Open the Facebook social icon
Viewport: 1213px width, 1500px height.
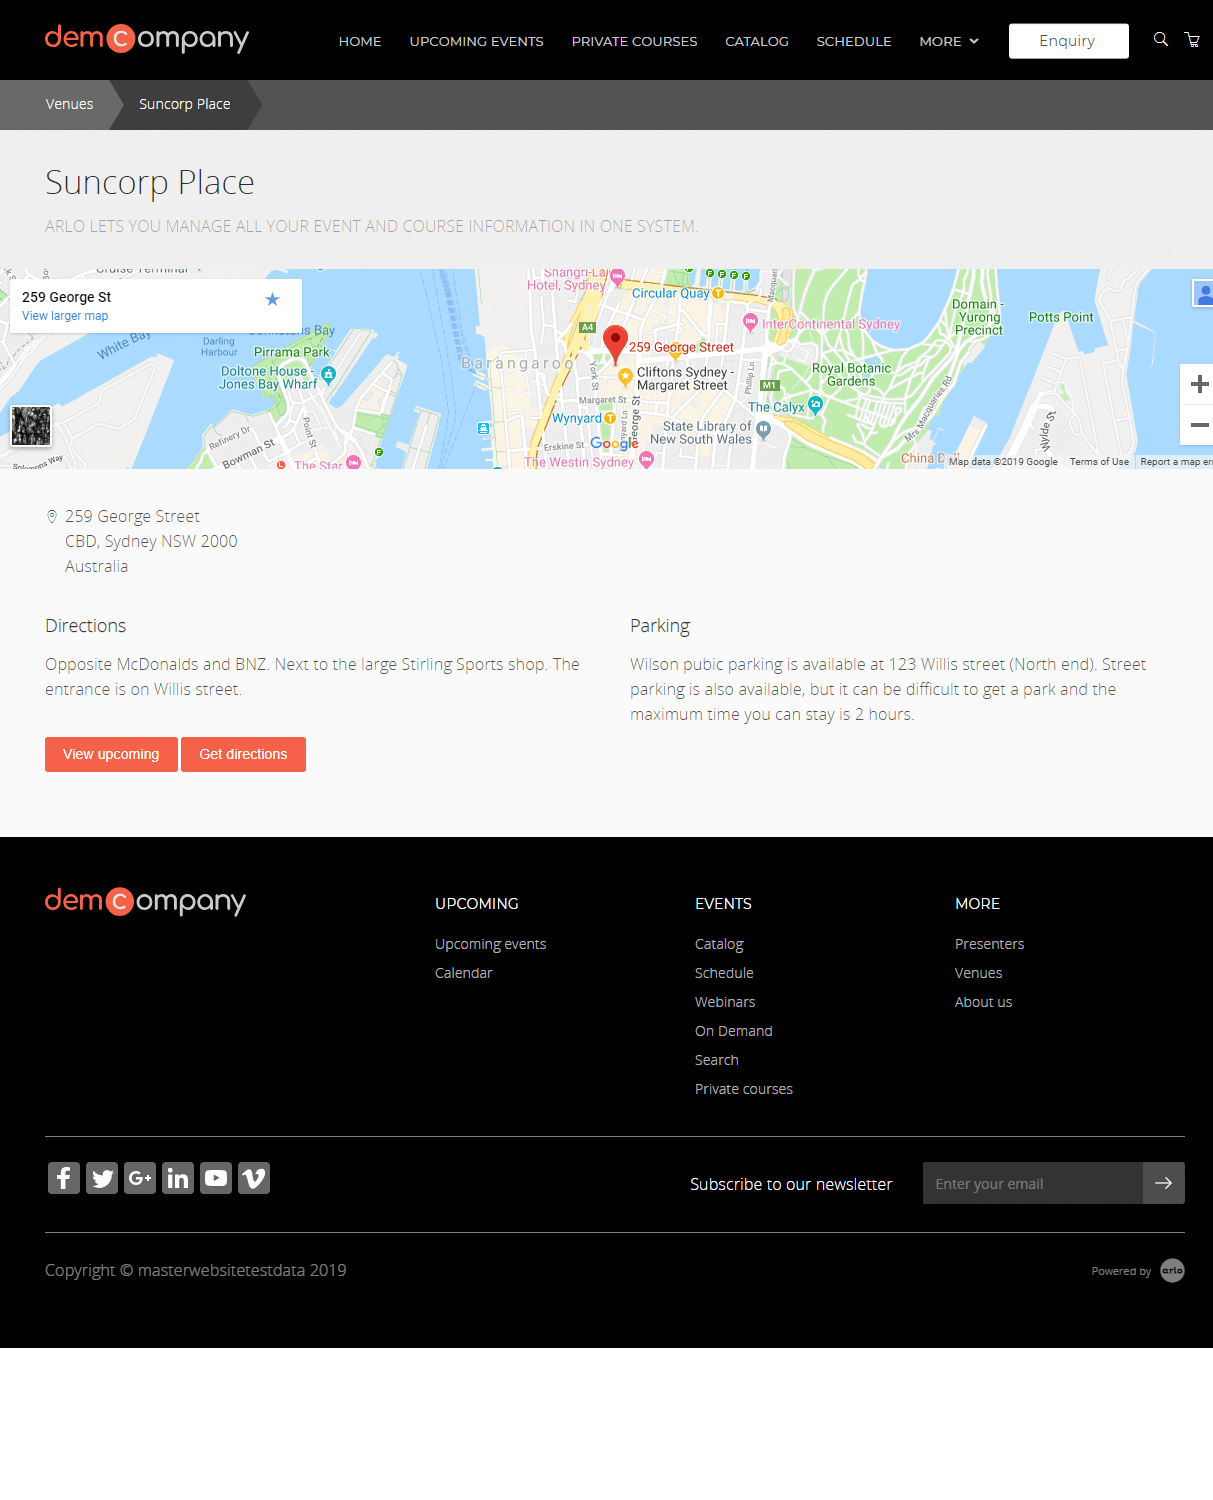64,1178
